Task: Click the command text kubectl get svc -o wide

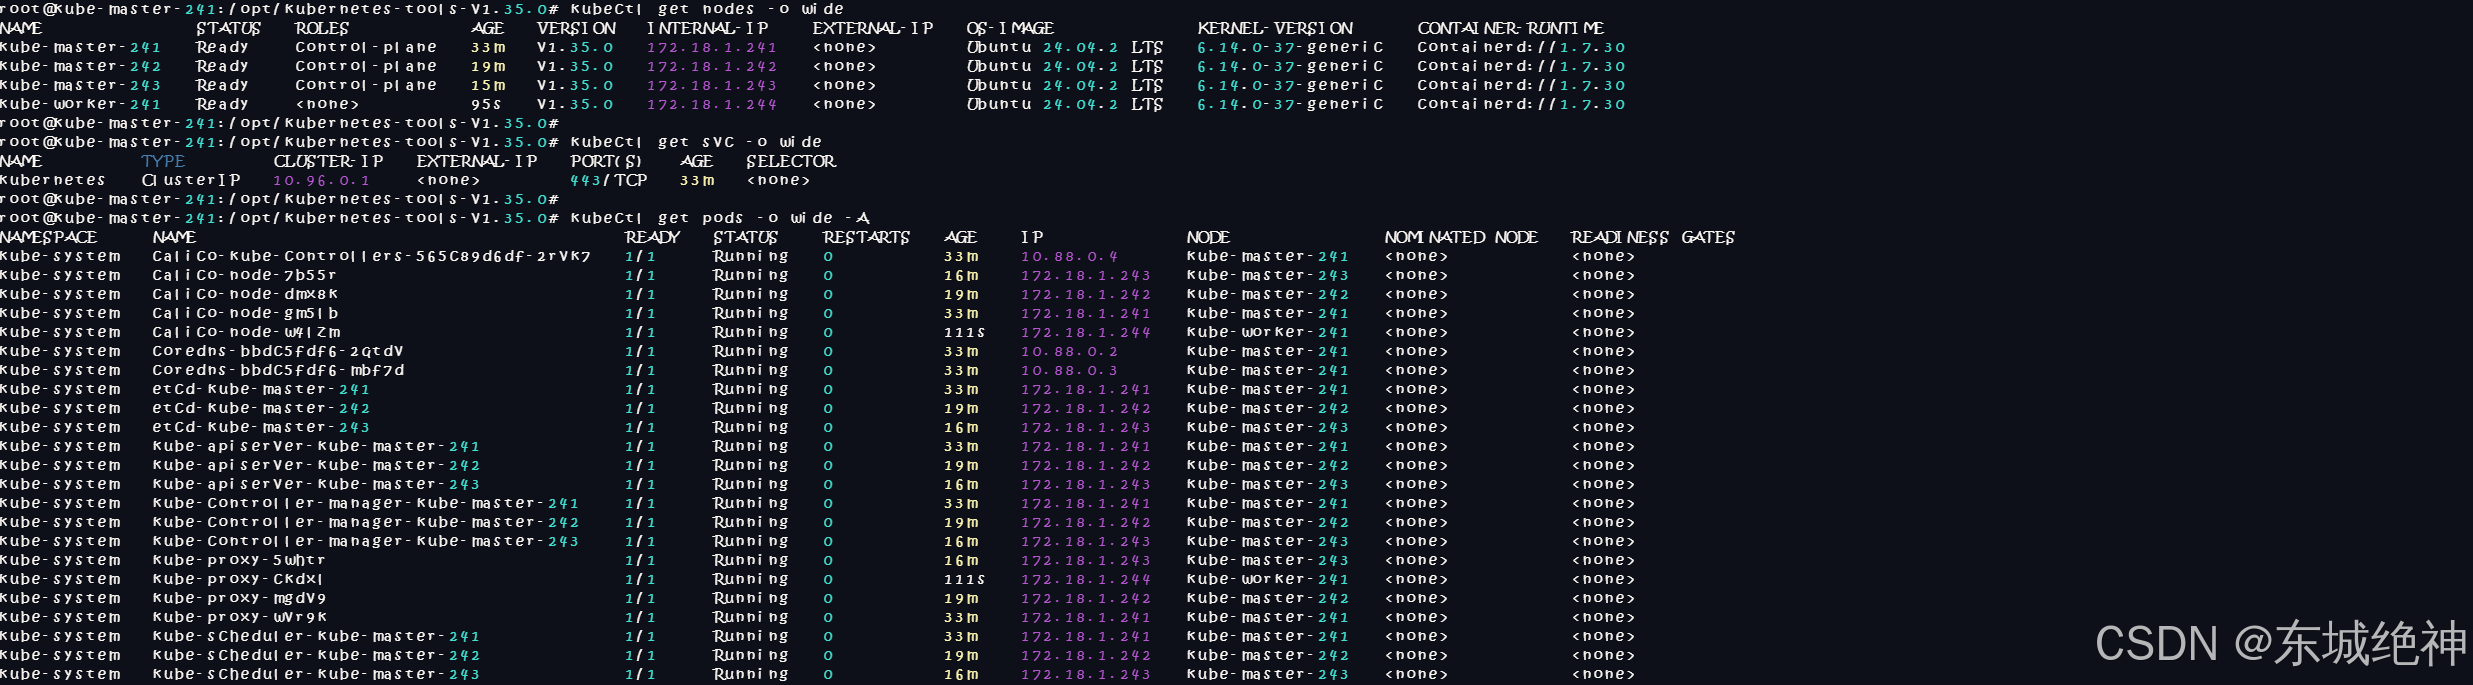Action: tap(696, 143)
